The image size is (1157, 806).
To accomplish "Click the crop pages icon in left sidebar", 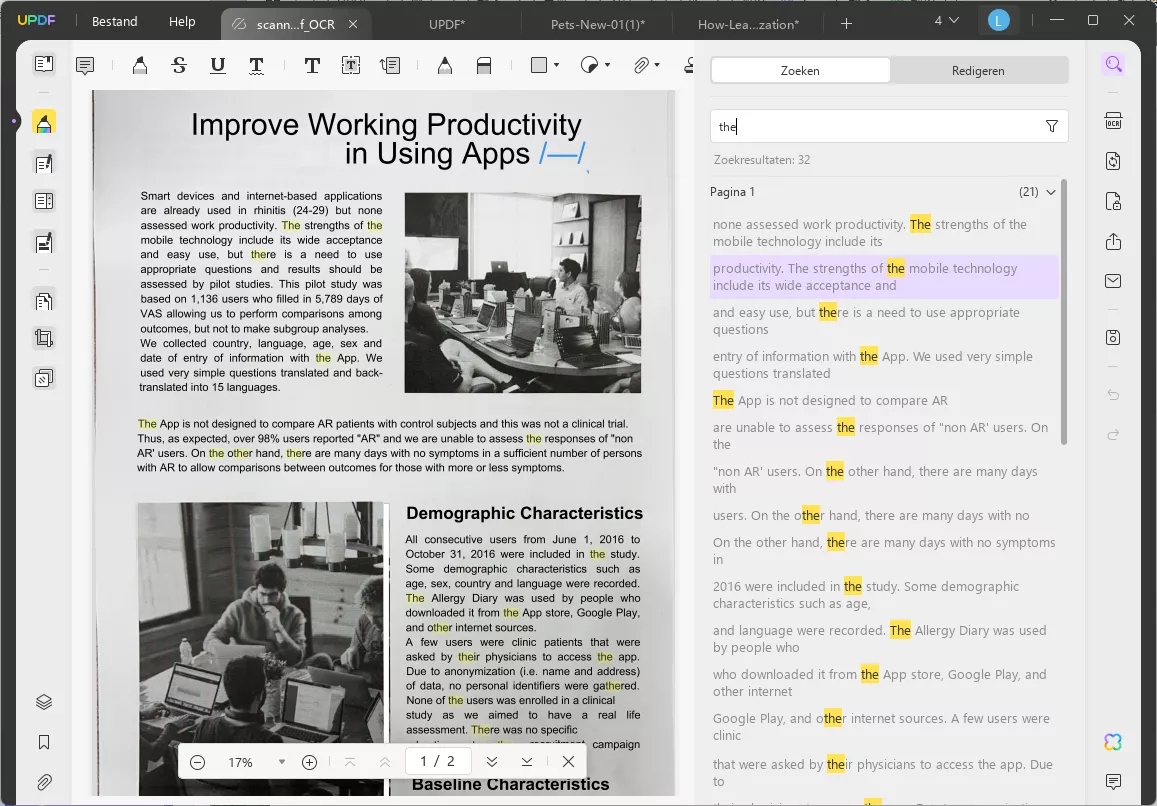I will 44,338.
